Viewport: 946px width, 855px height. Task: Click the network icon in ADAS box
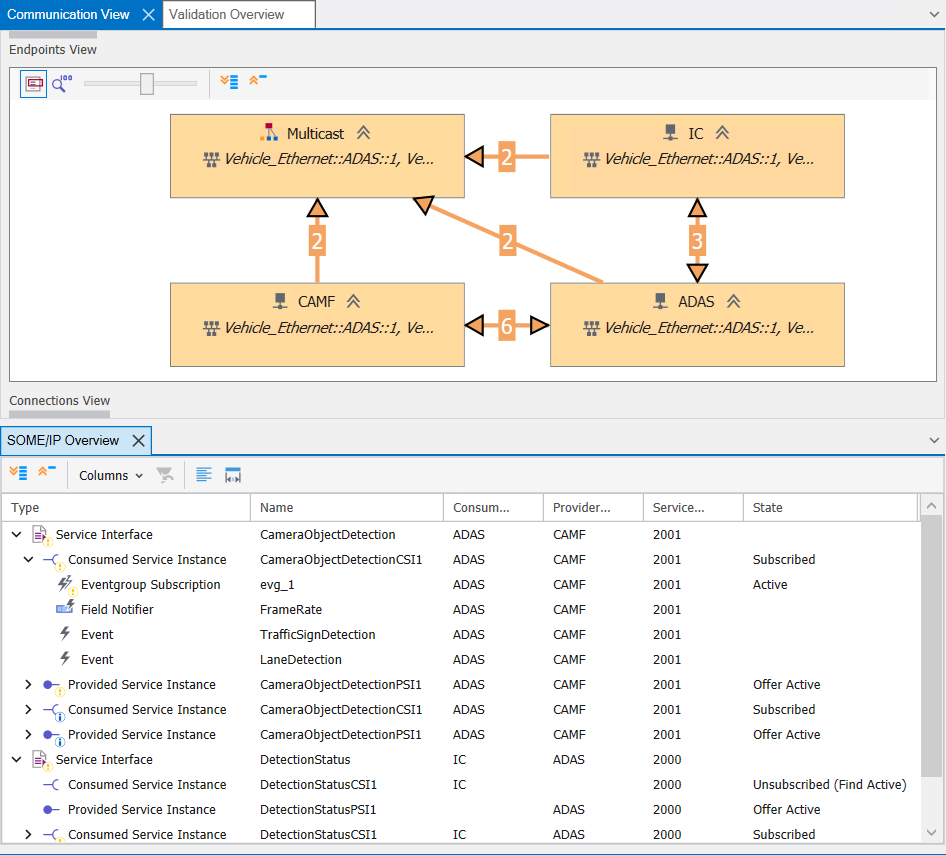[591, 328]
